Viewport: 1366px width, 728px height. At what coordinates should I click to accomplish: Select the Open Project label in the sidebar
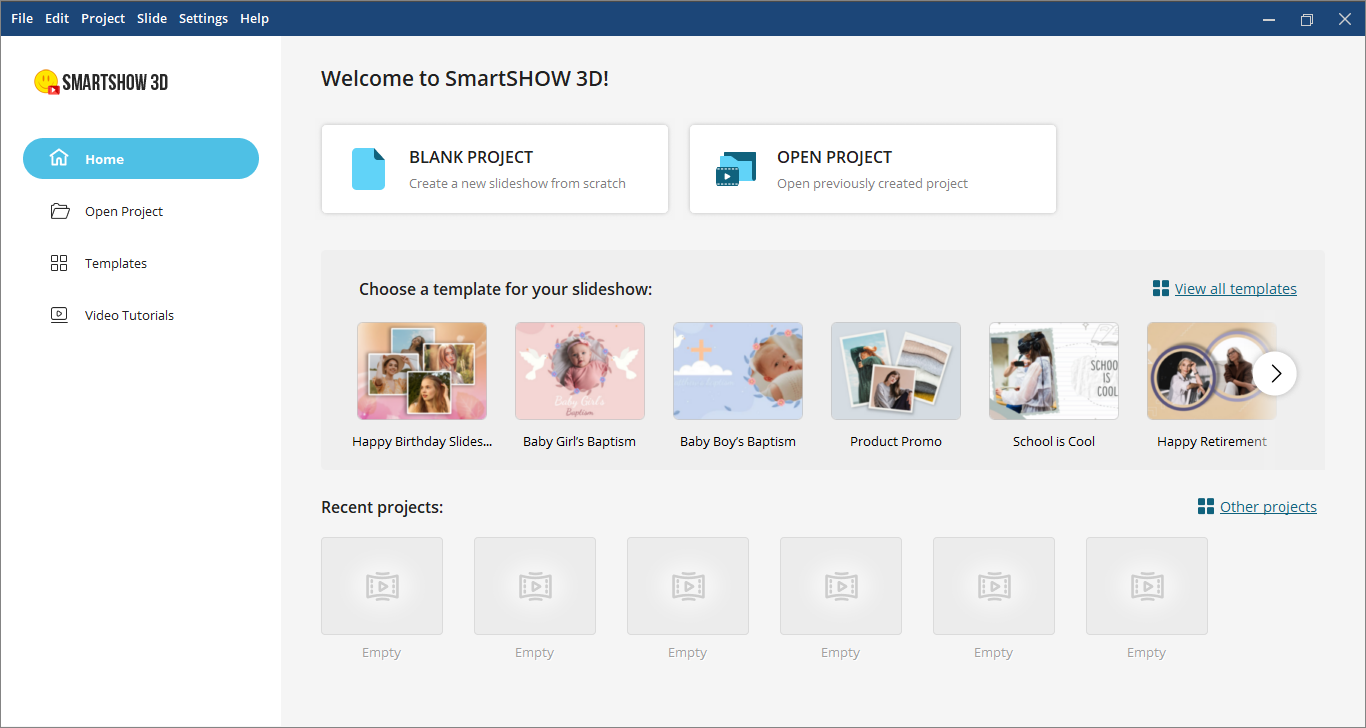(124, 211)
